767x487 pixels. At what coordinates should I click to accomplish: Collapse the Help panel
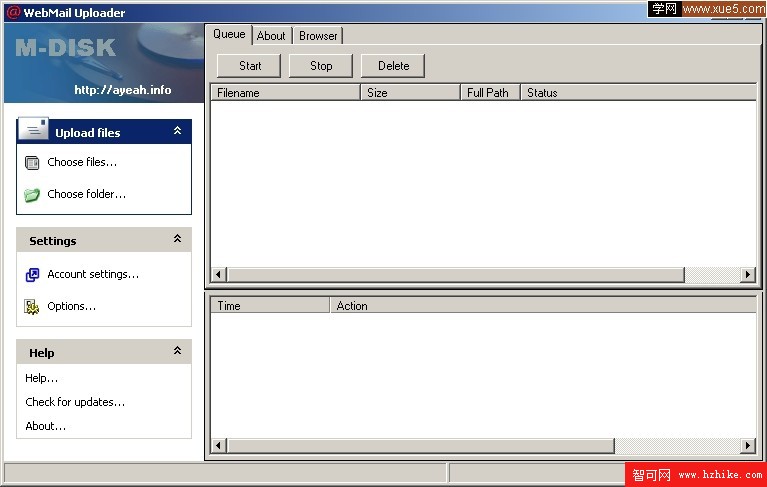178,351
